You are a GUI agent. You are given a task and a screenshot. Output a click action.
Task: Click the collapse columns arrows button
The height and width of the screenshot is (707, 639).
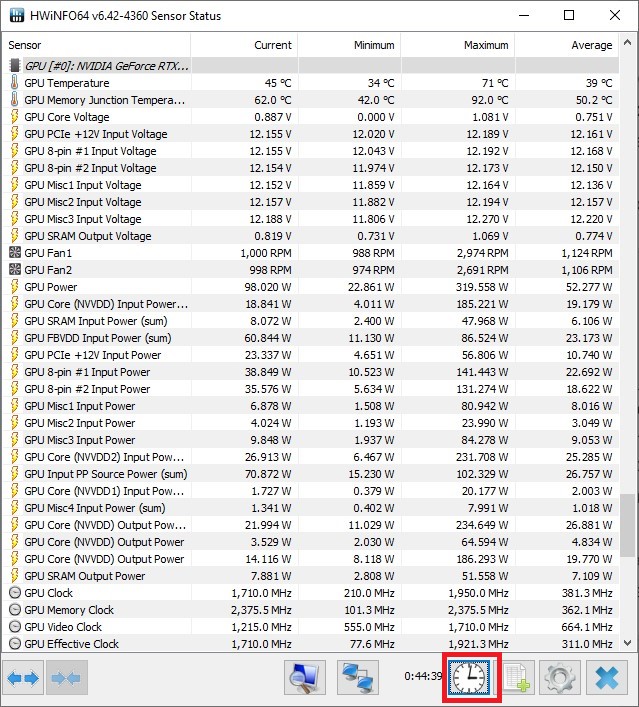click(x=67, y=678)
